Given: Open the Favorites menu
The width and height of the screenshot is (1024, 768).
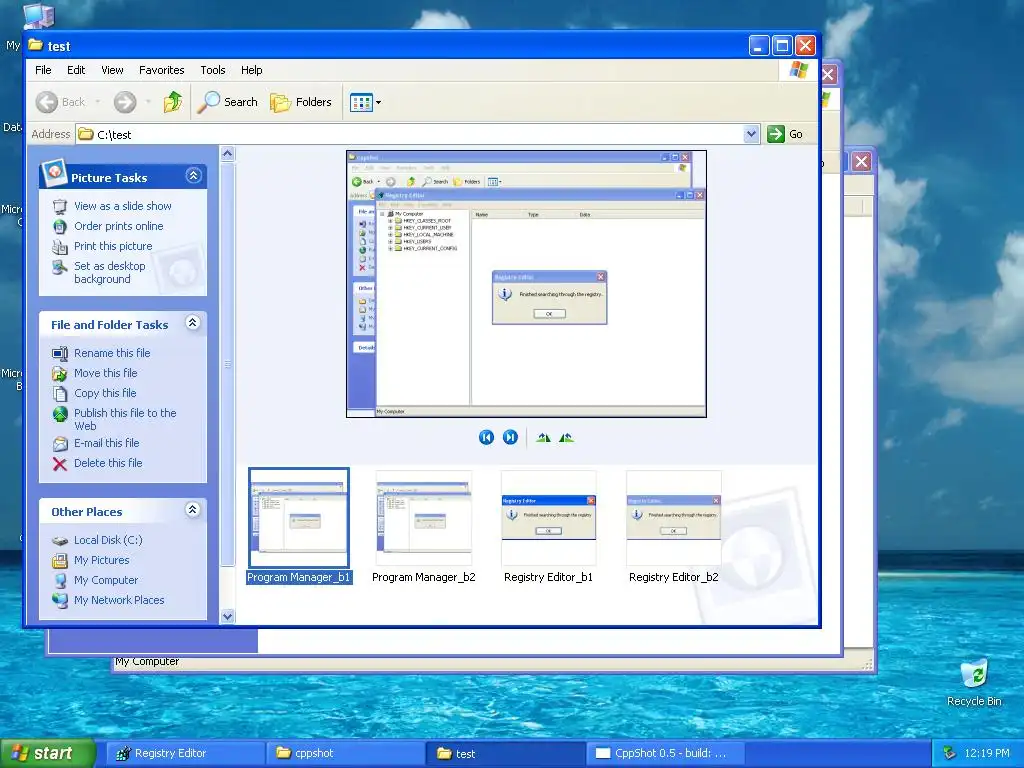Looking at the screenshot, I should [x=161, y=70].
